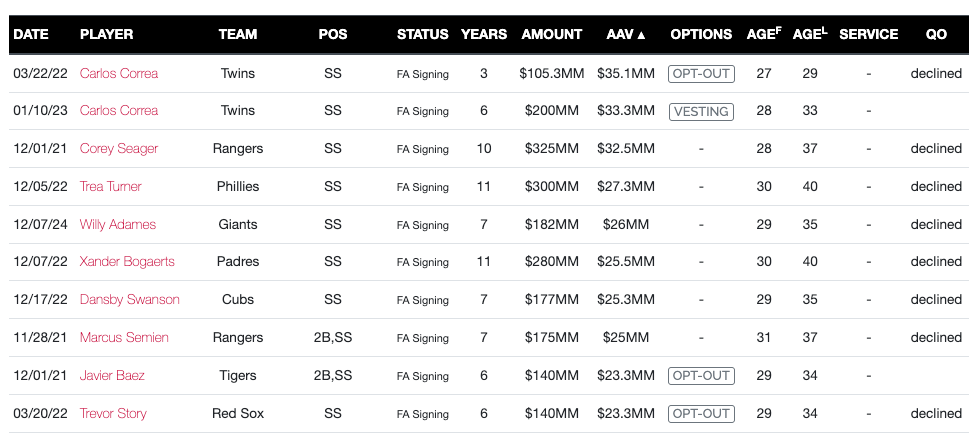The image size is (979, 438).
Task: Click the OPT-OUT badge in Trevor Story's row
Action: click(701, 413)
